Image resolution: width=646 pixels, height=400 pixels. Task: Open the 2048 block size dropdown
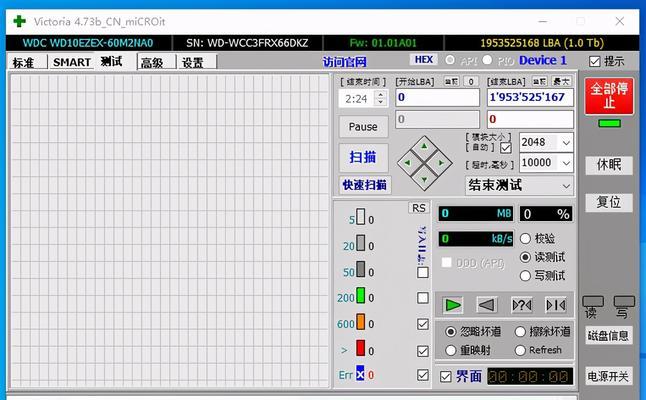[x=566, y=143]
